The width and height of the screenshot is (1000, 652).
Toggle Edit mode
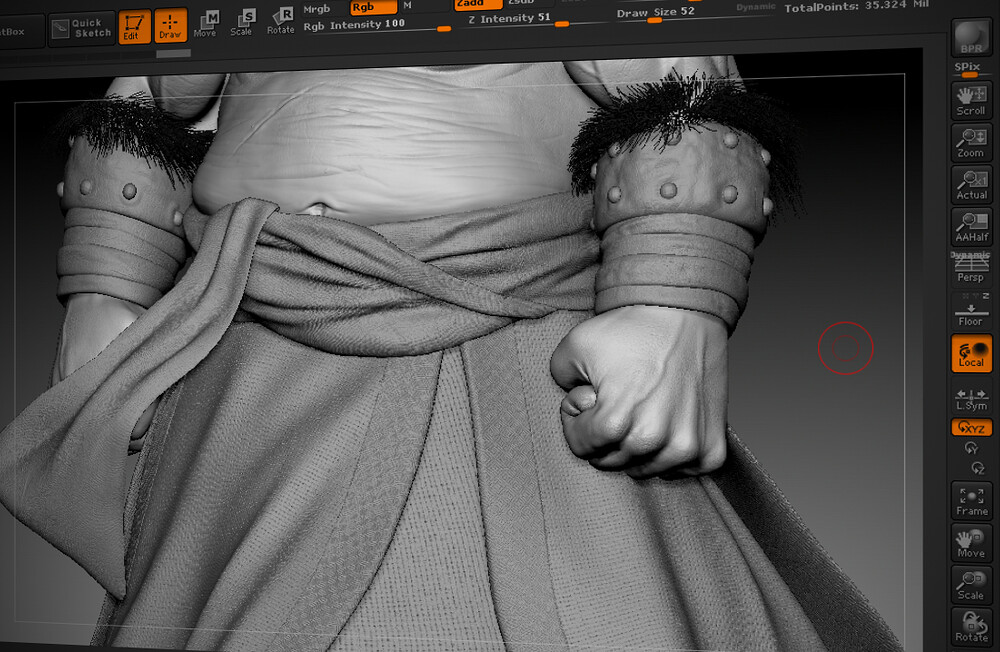[x=134, y=27]
